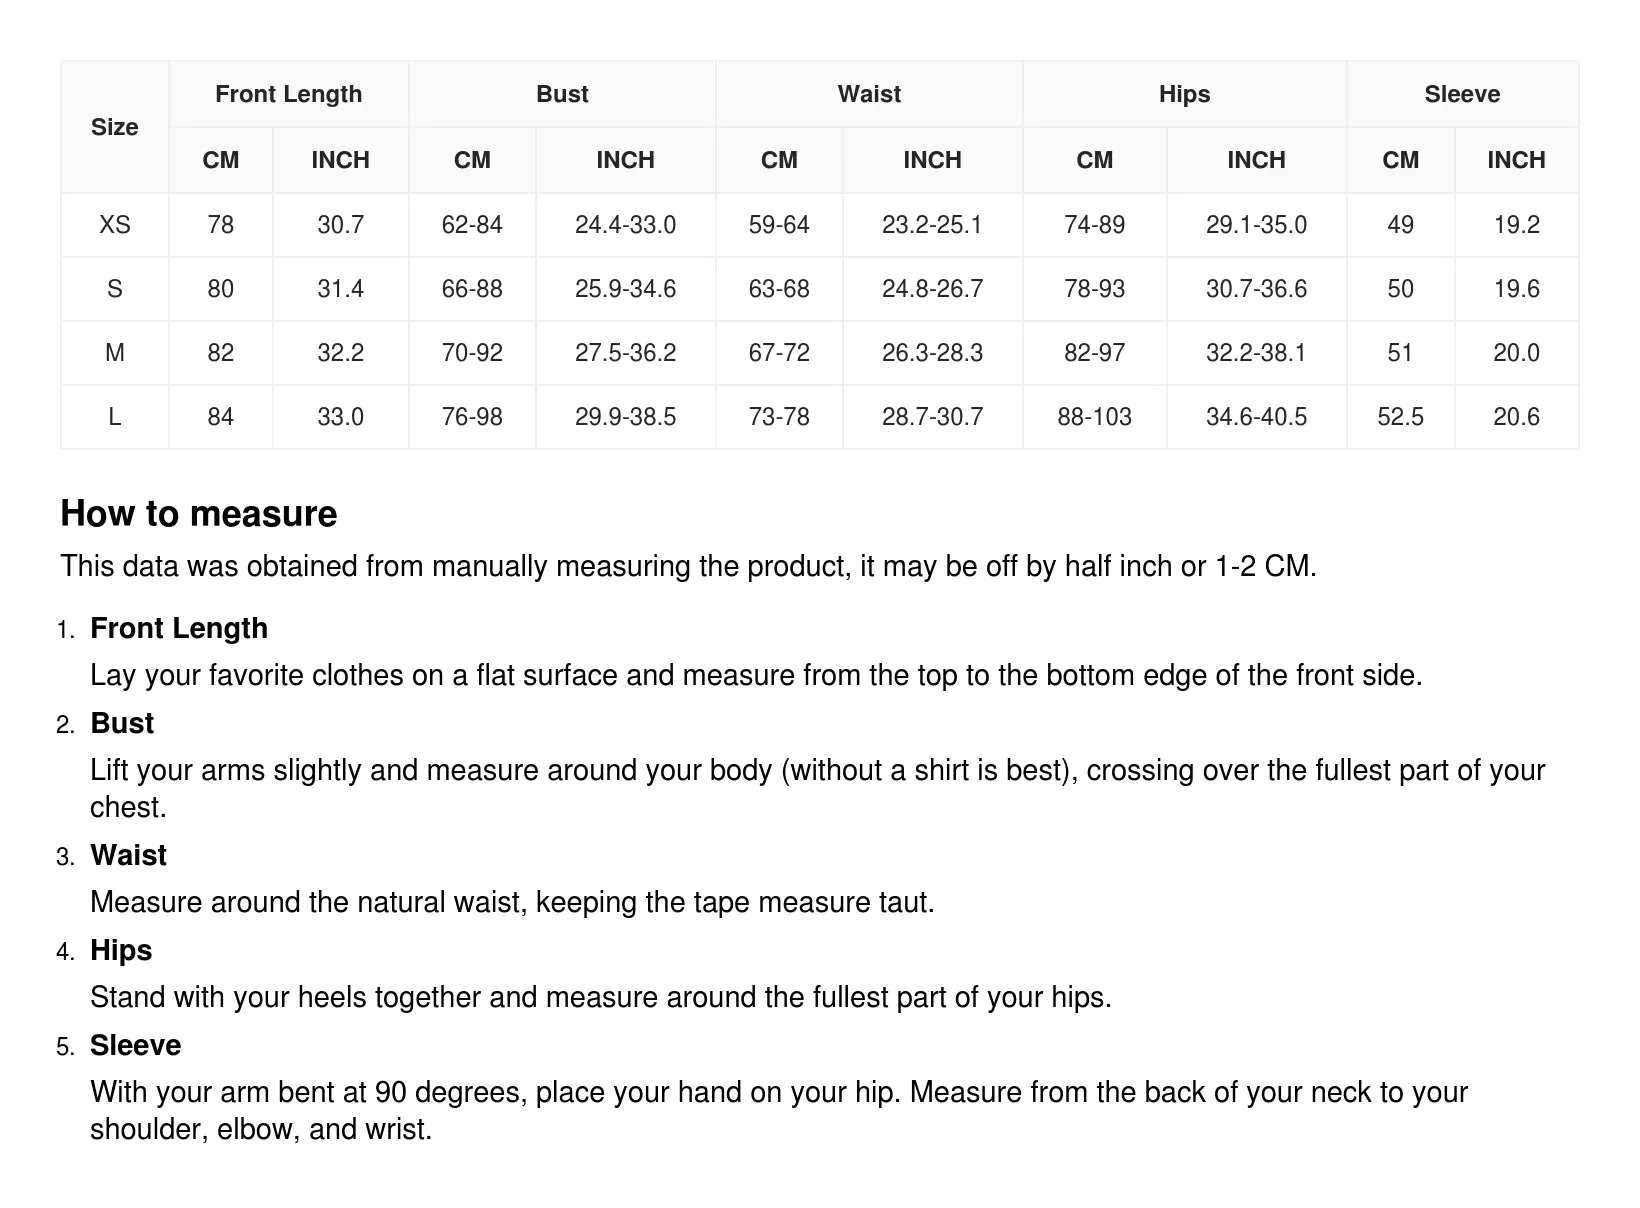The image size is (1640, 1208).
Task: Select the L sleeve cm value 52.5
Action: [x=1401, y=417]
